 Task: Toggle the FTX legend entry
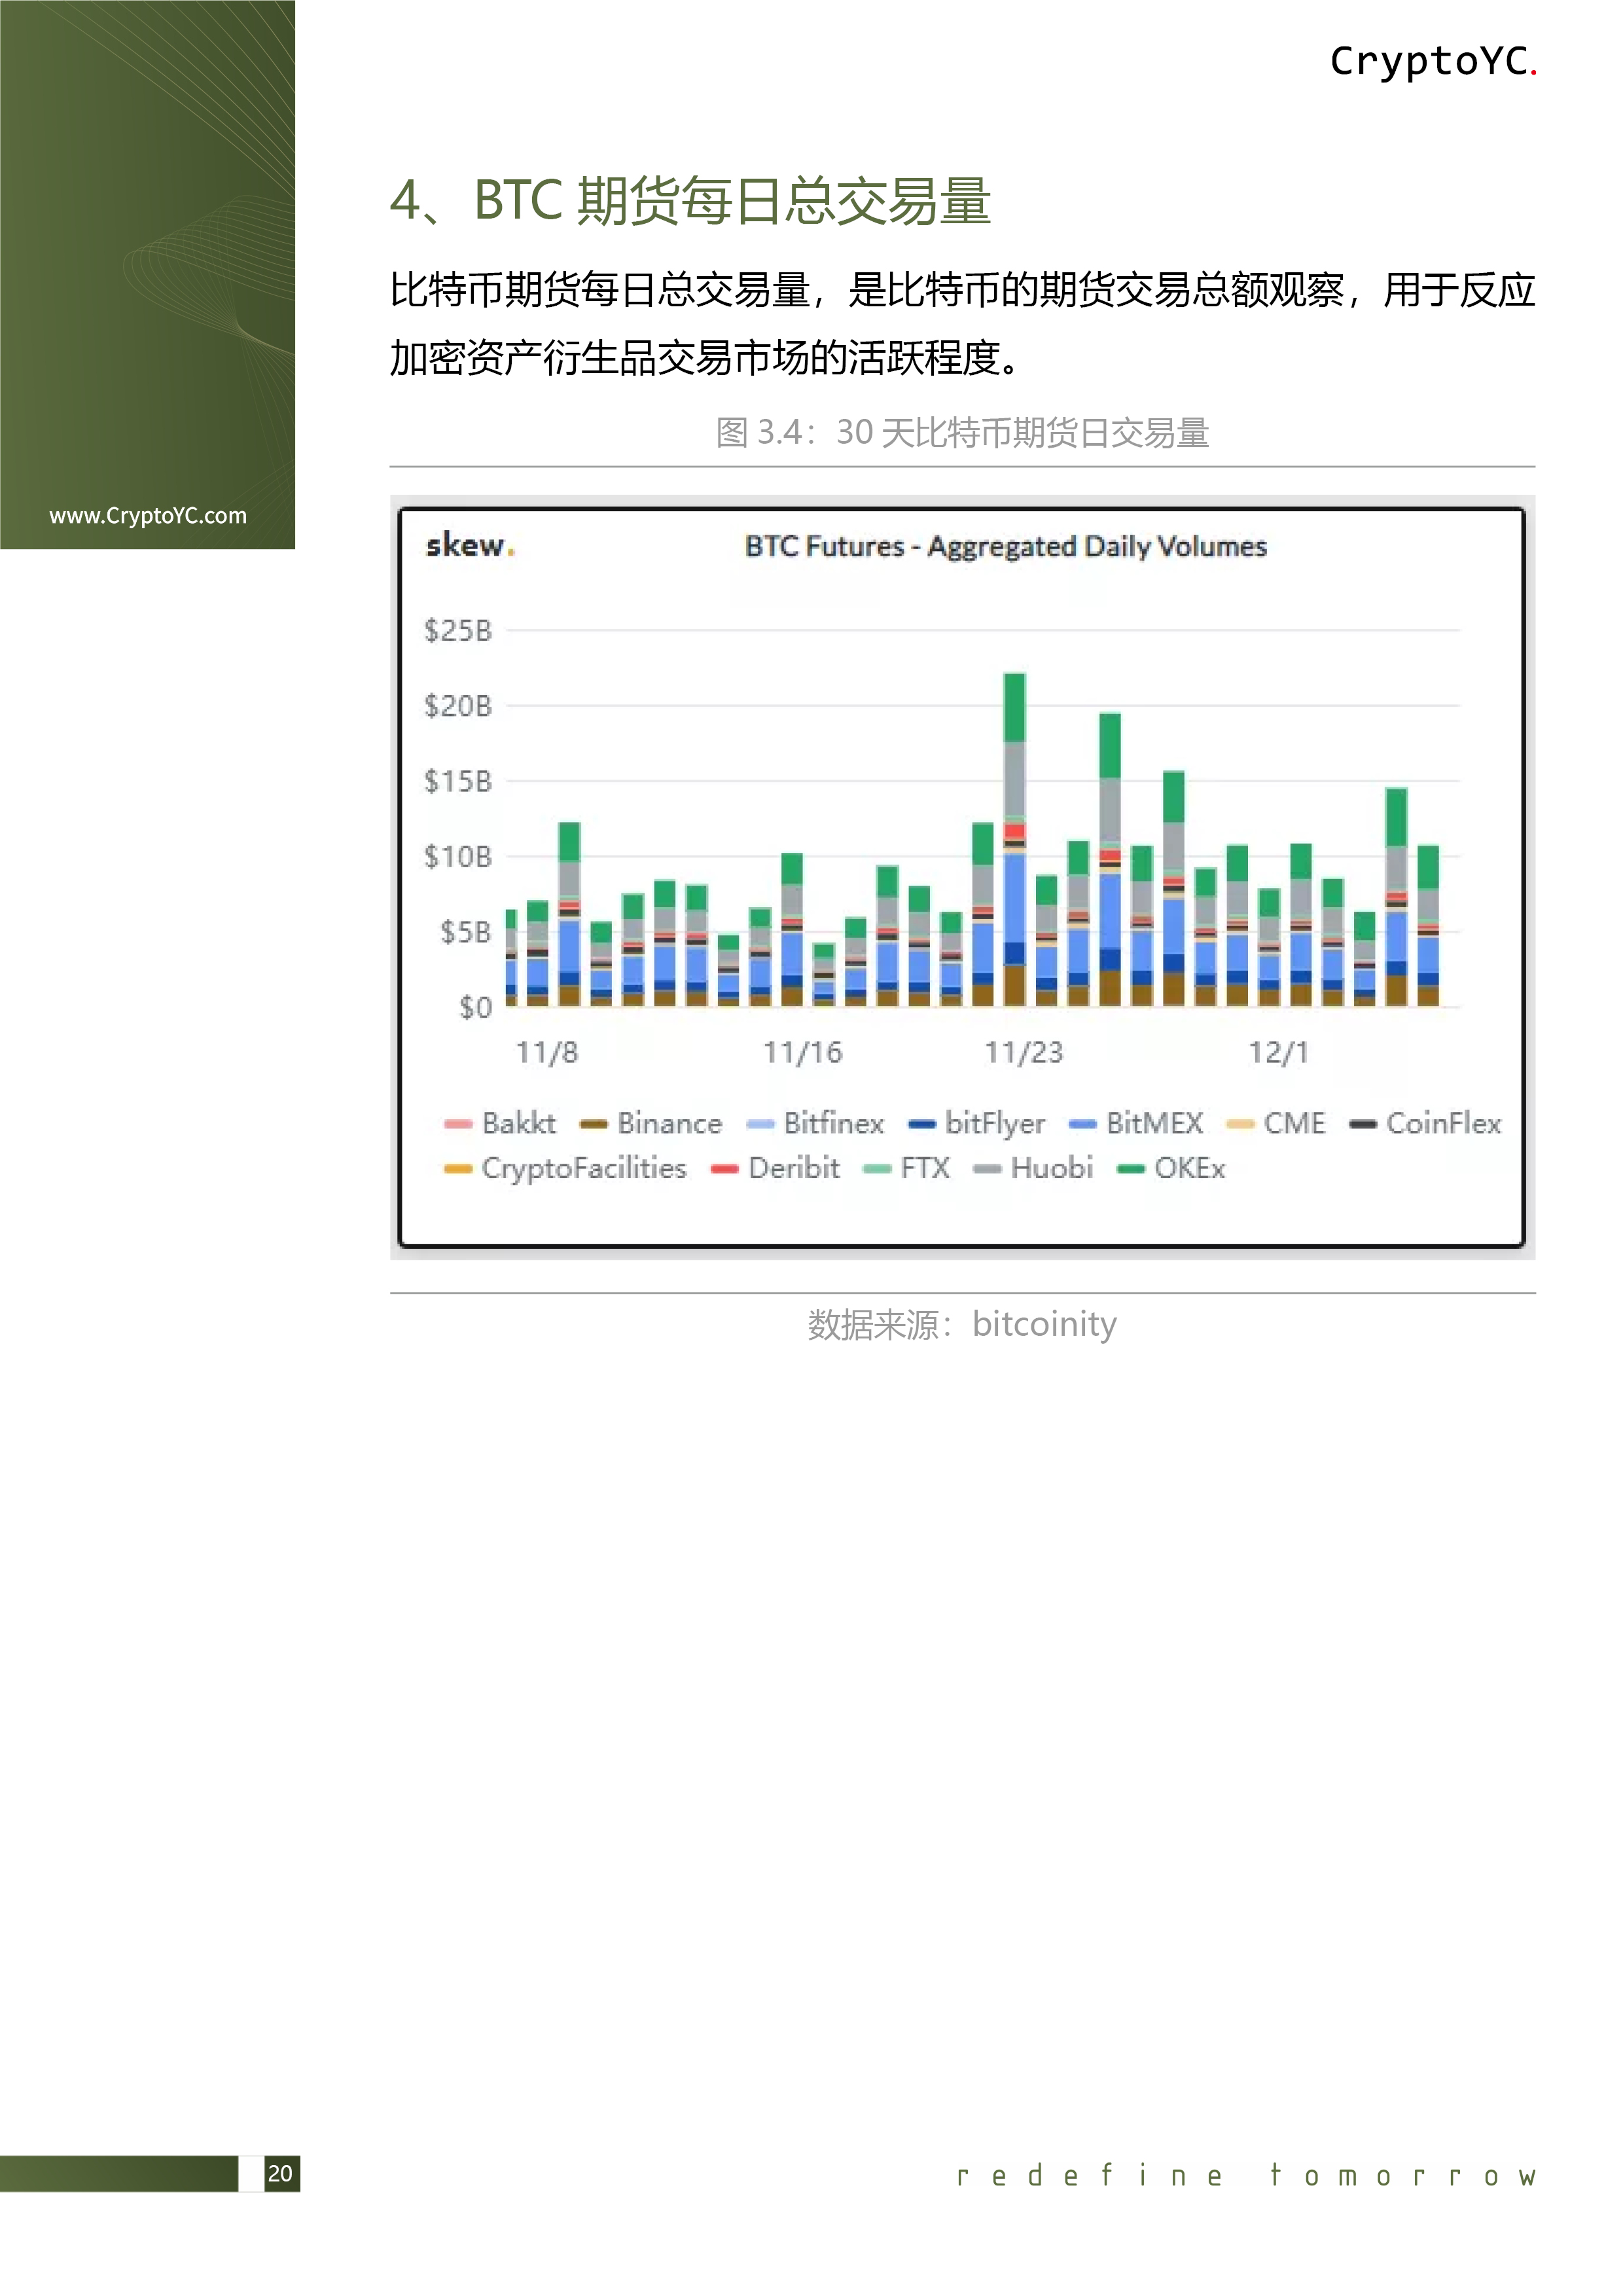(x=906, y=1168)
